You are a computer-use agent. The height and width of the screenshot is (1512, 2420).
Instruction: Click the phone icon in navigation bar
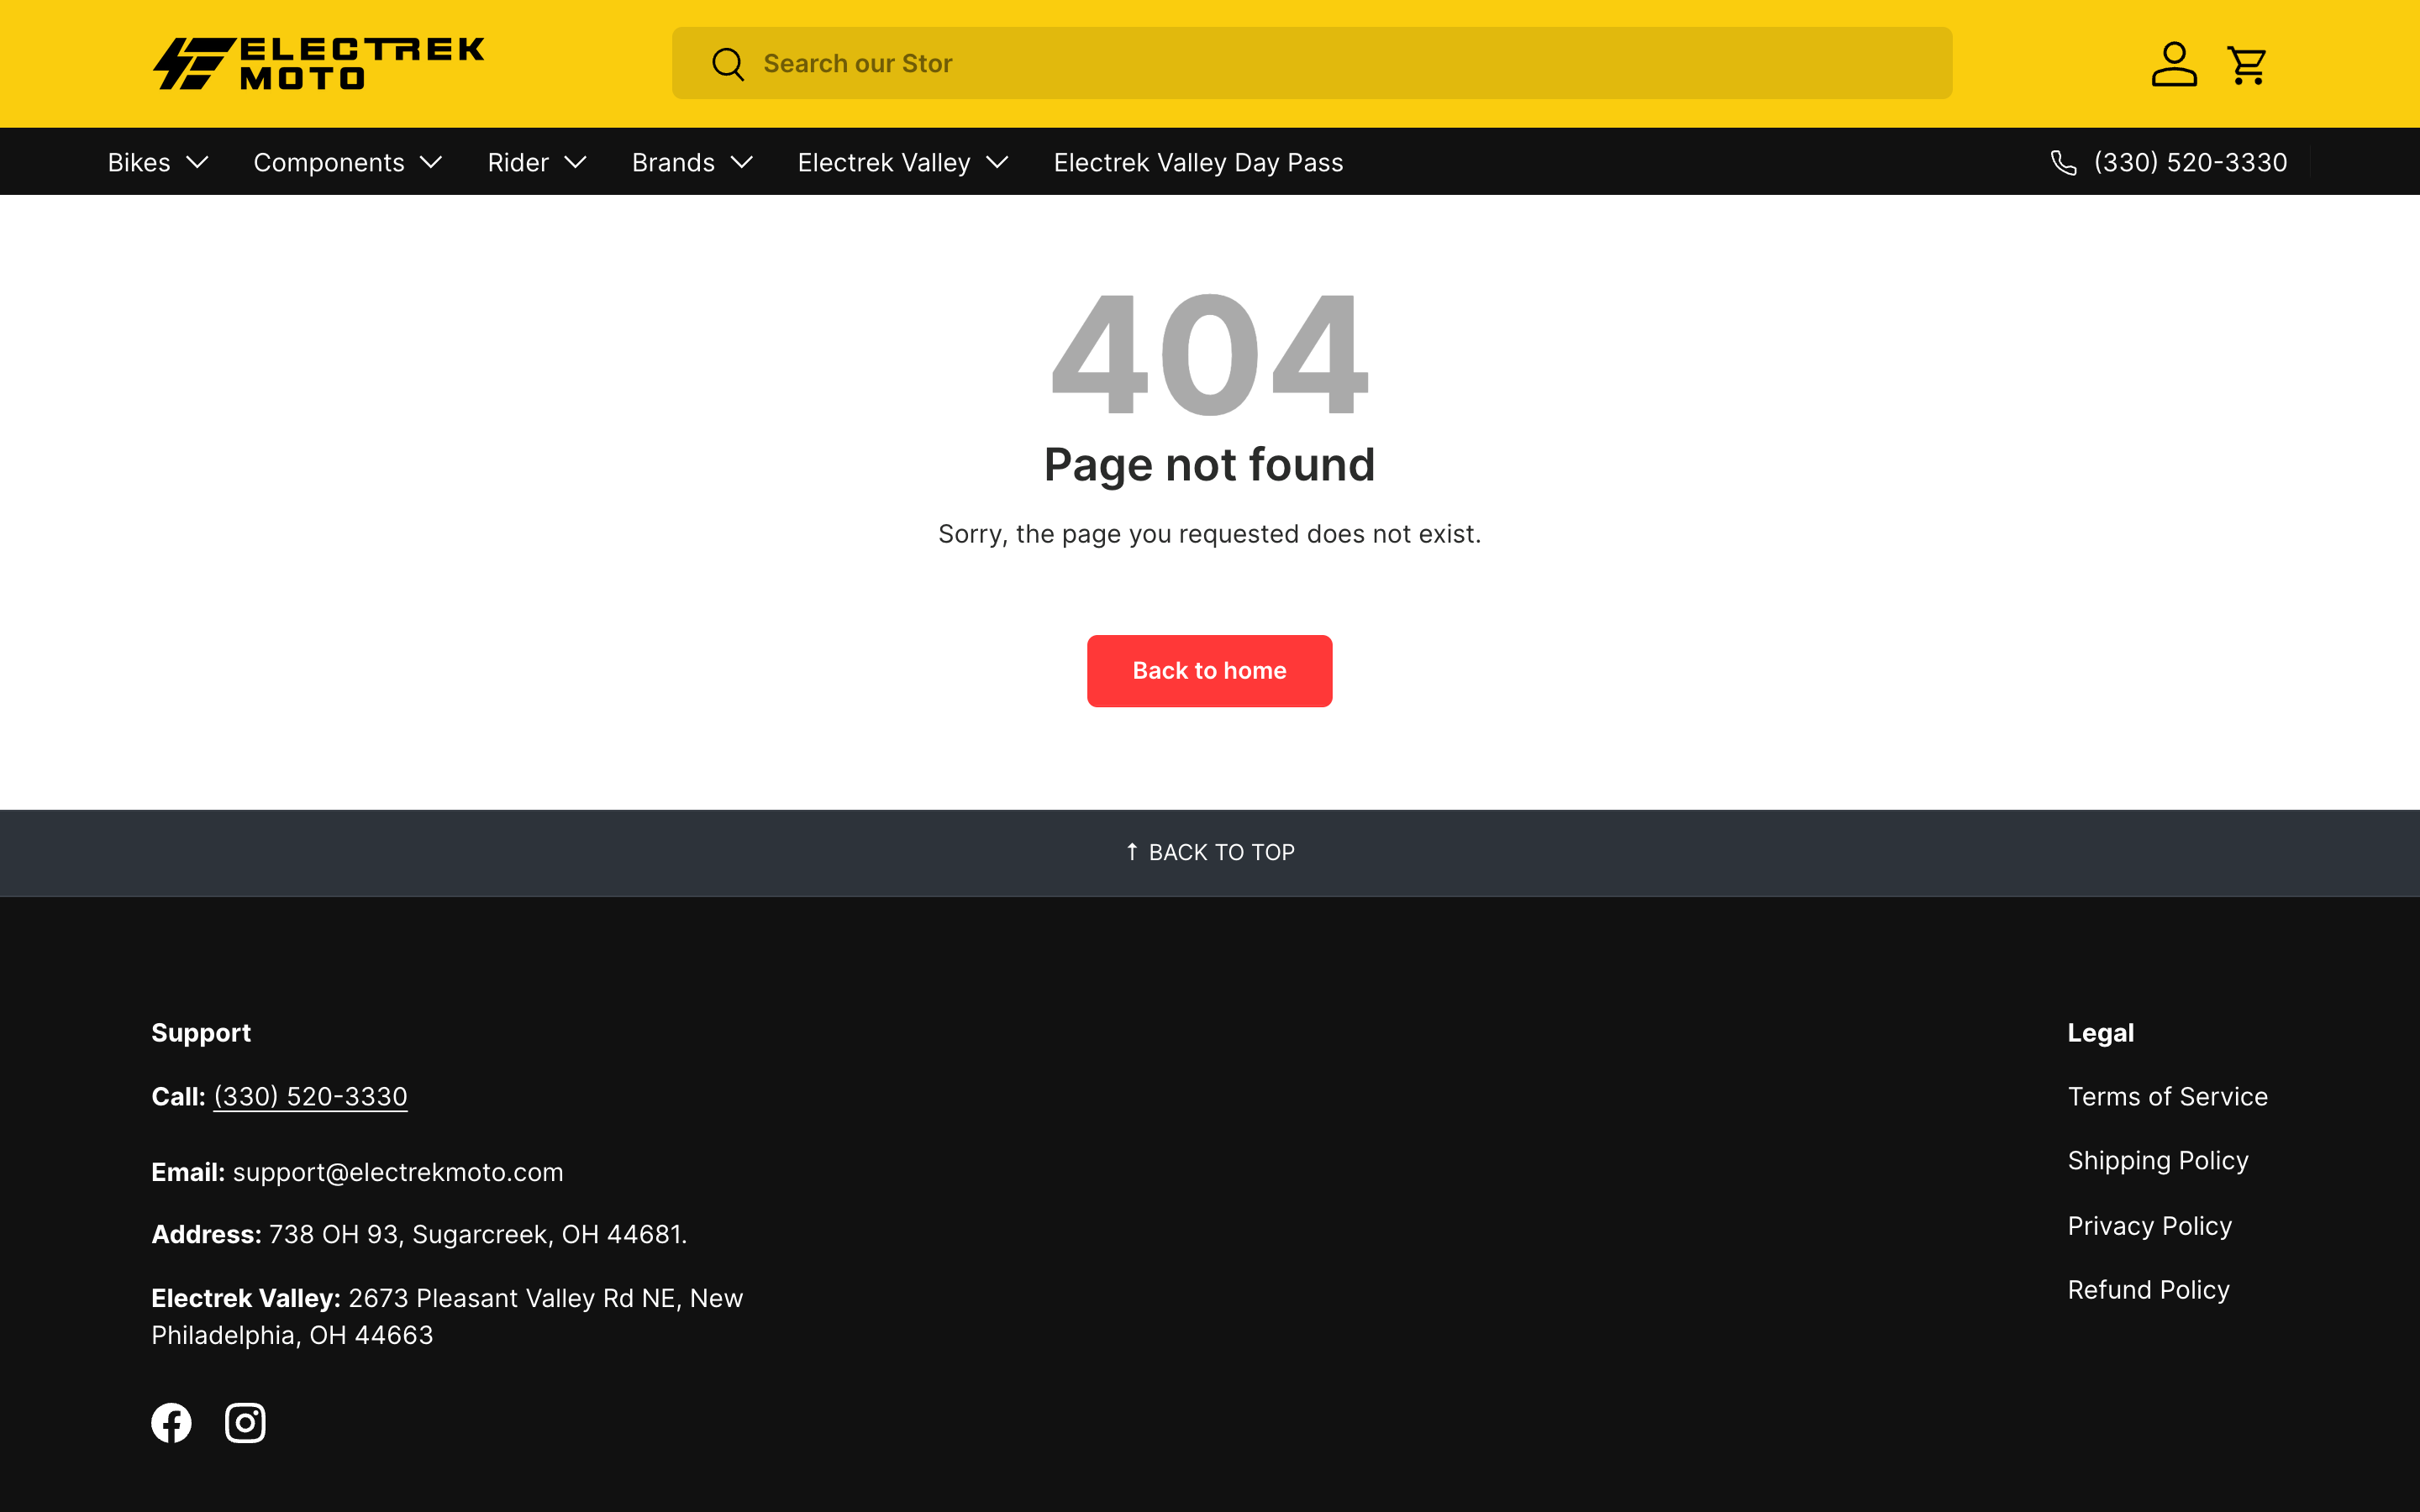(2063, 162)
